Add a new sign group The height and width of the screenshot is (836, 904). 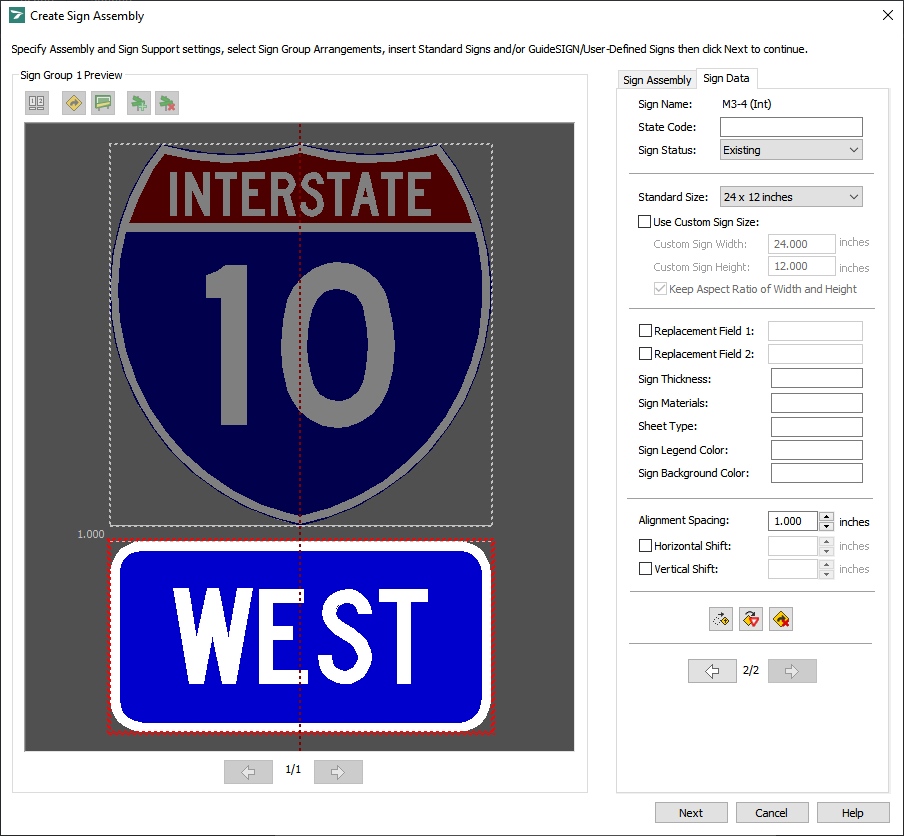[x=138, y=103]
